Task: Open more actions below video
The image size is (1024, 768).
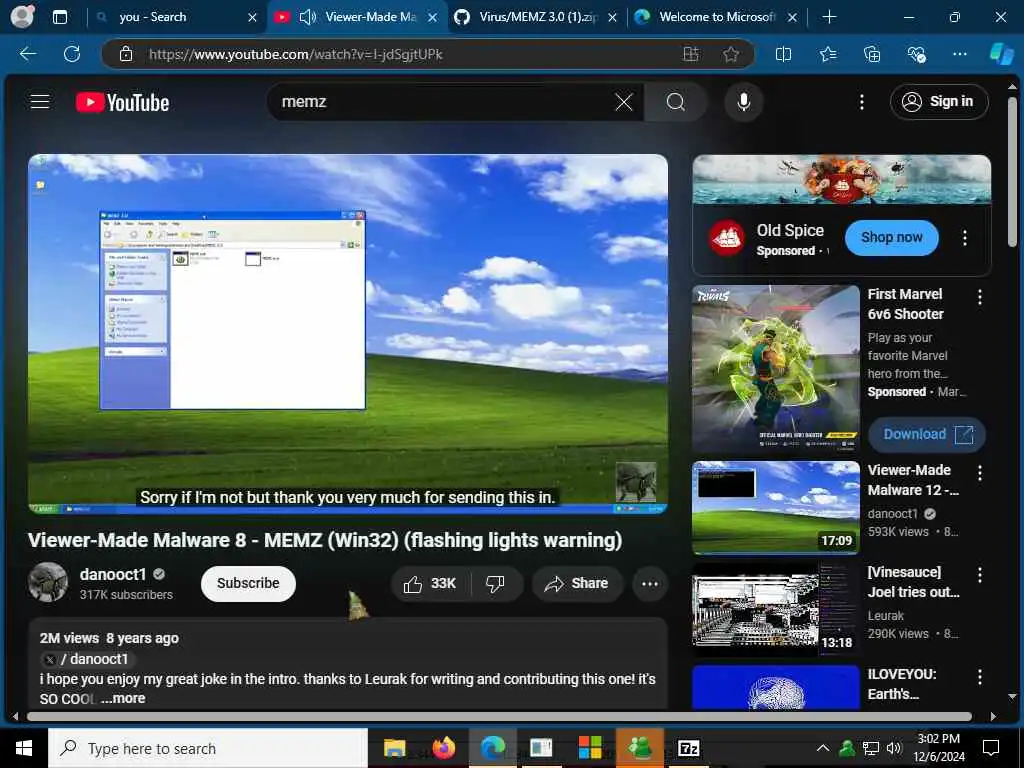Action: coord(650,584)
